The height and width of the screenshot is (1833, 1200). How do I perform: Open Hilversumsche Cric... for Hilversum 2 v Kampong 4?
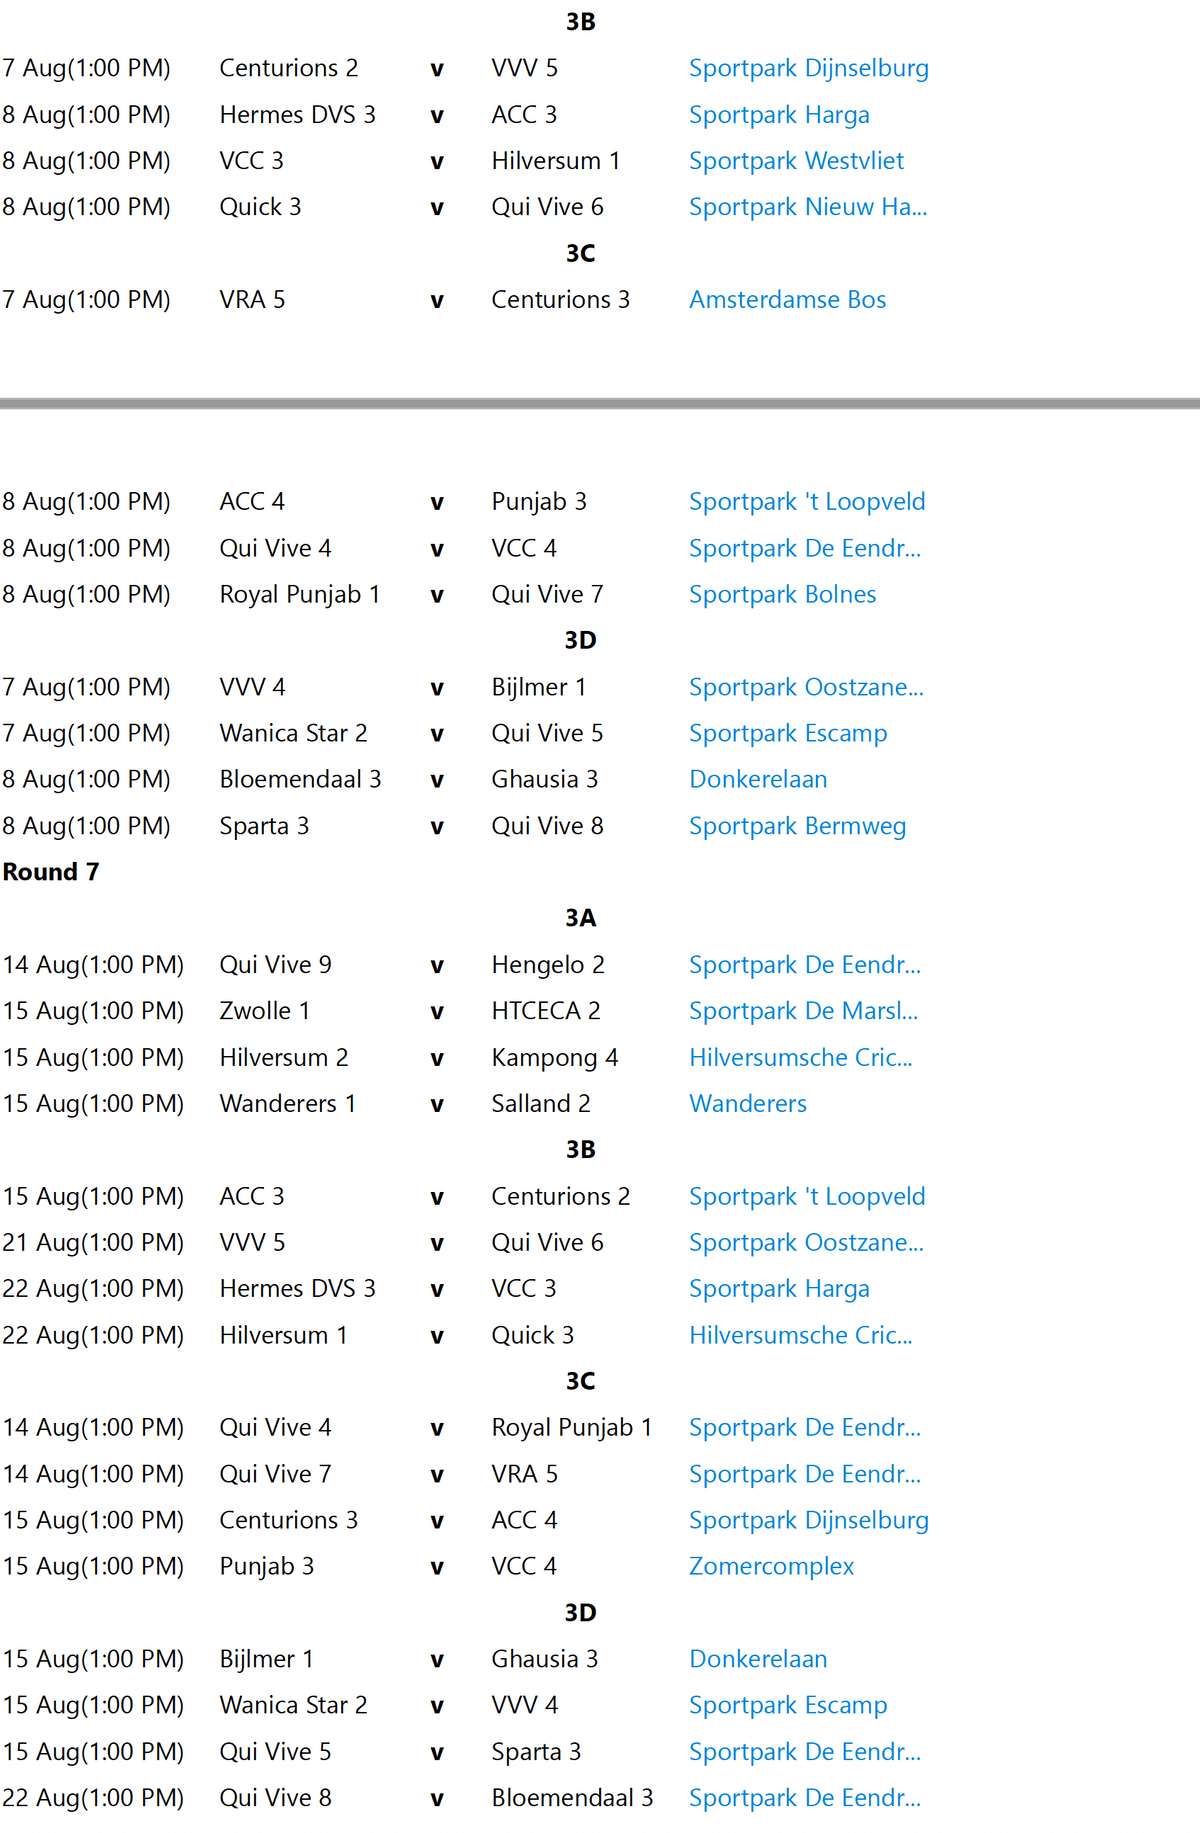pos(800,1058)
